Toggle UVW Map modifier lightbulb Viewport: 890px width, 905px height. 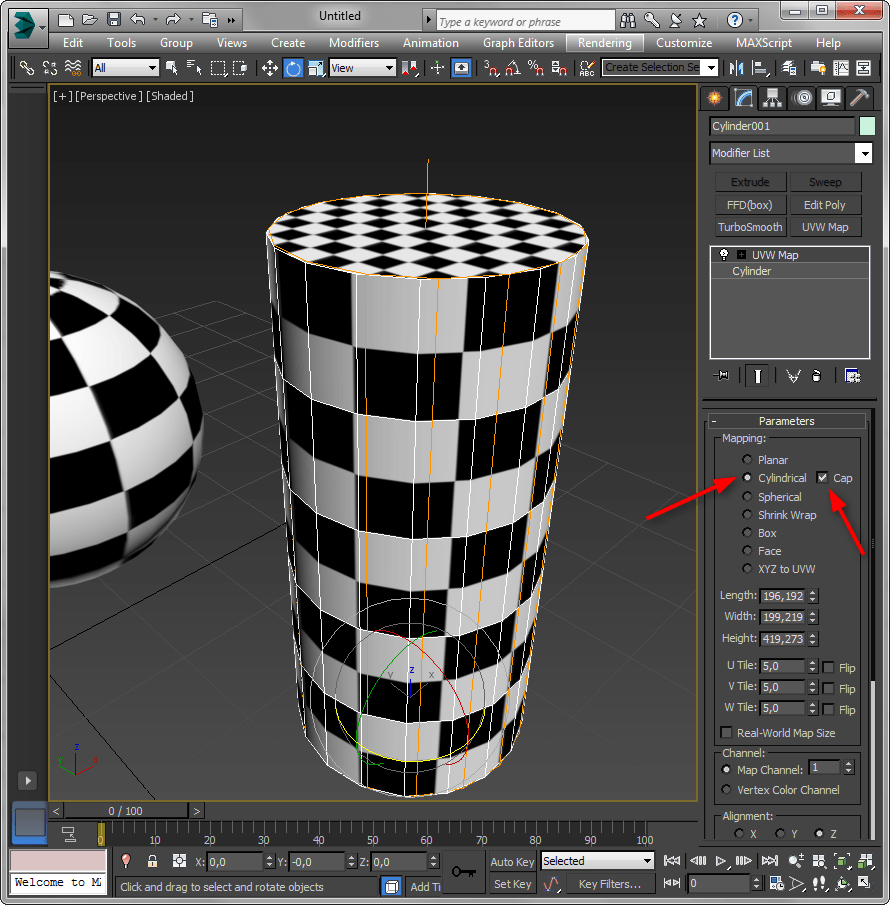click(x=723, y=255)
